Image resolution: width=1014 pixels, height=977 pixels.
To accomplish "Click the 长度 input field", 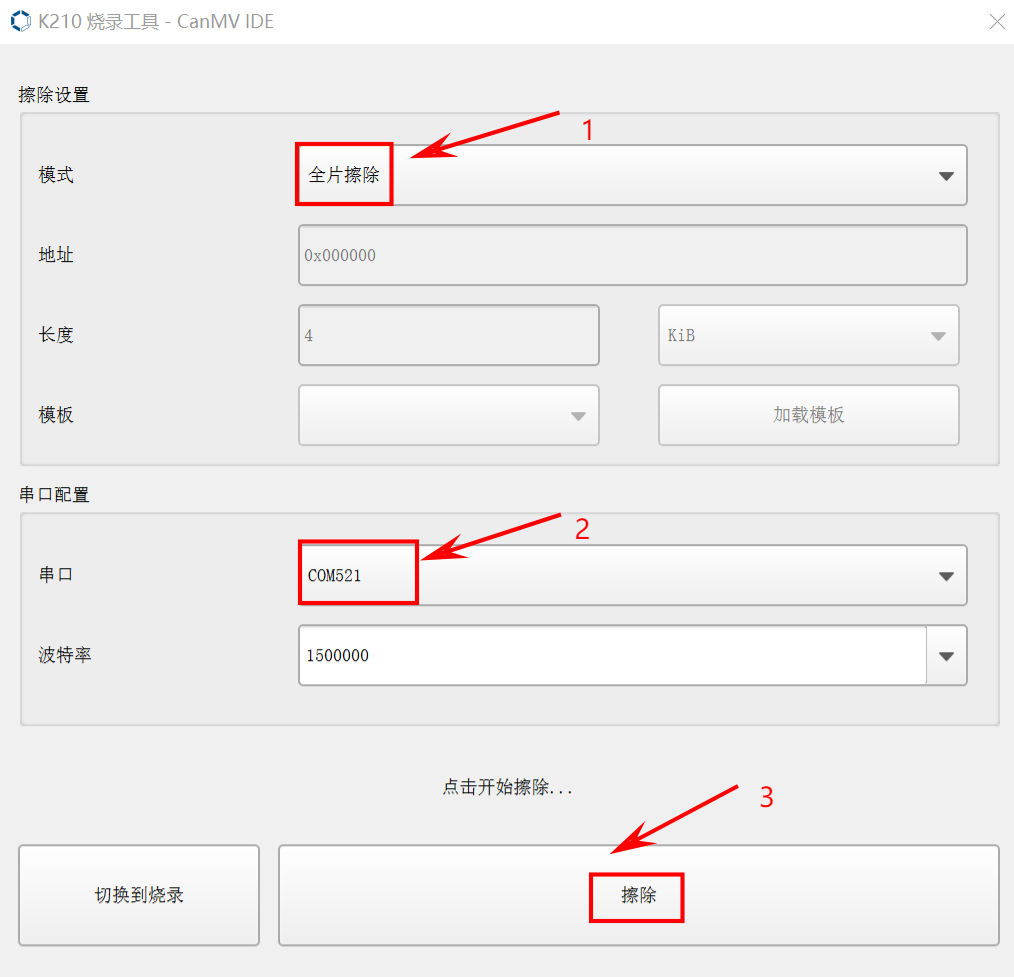I will pyautogui.click(x=449, y=335).
